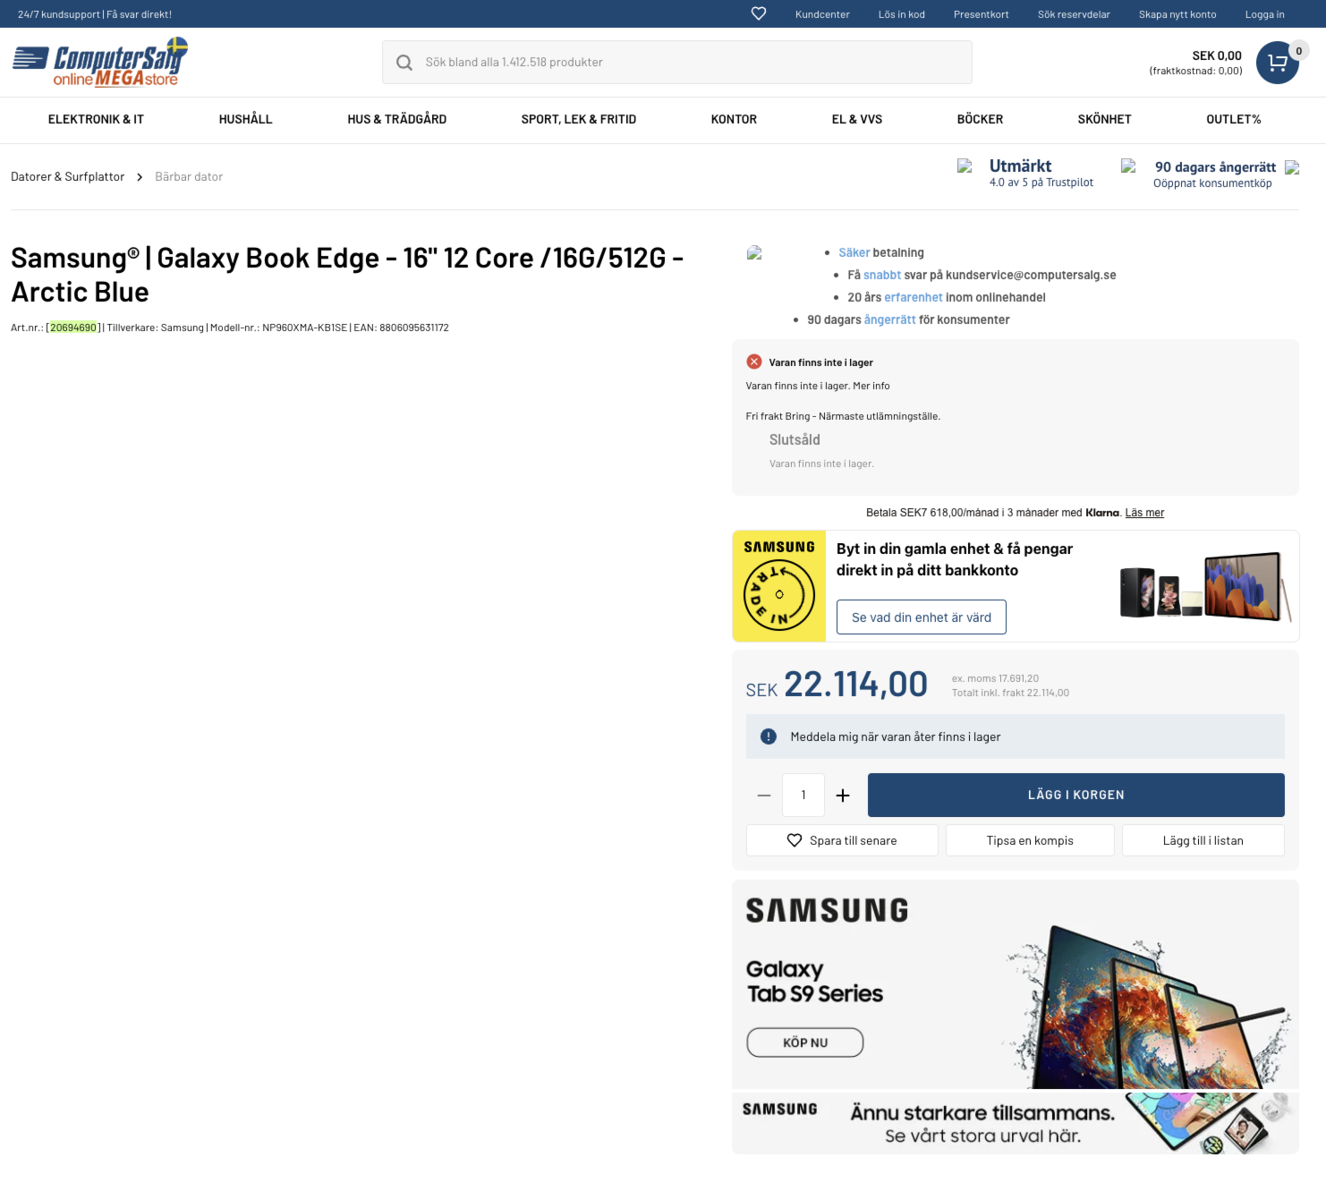The image size is (1326, 1200).
Task: Click the ångerrätt link in bullet list
Action: [x=890, y=320]
